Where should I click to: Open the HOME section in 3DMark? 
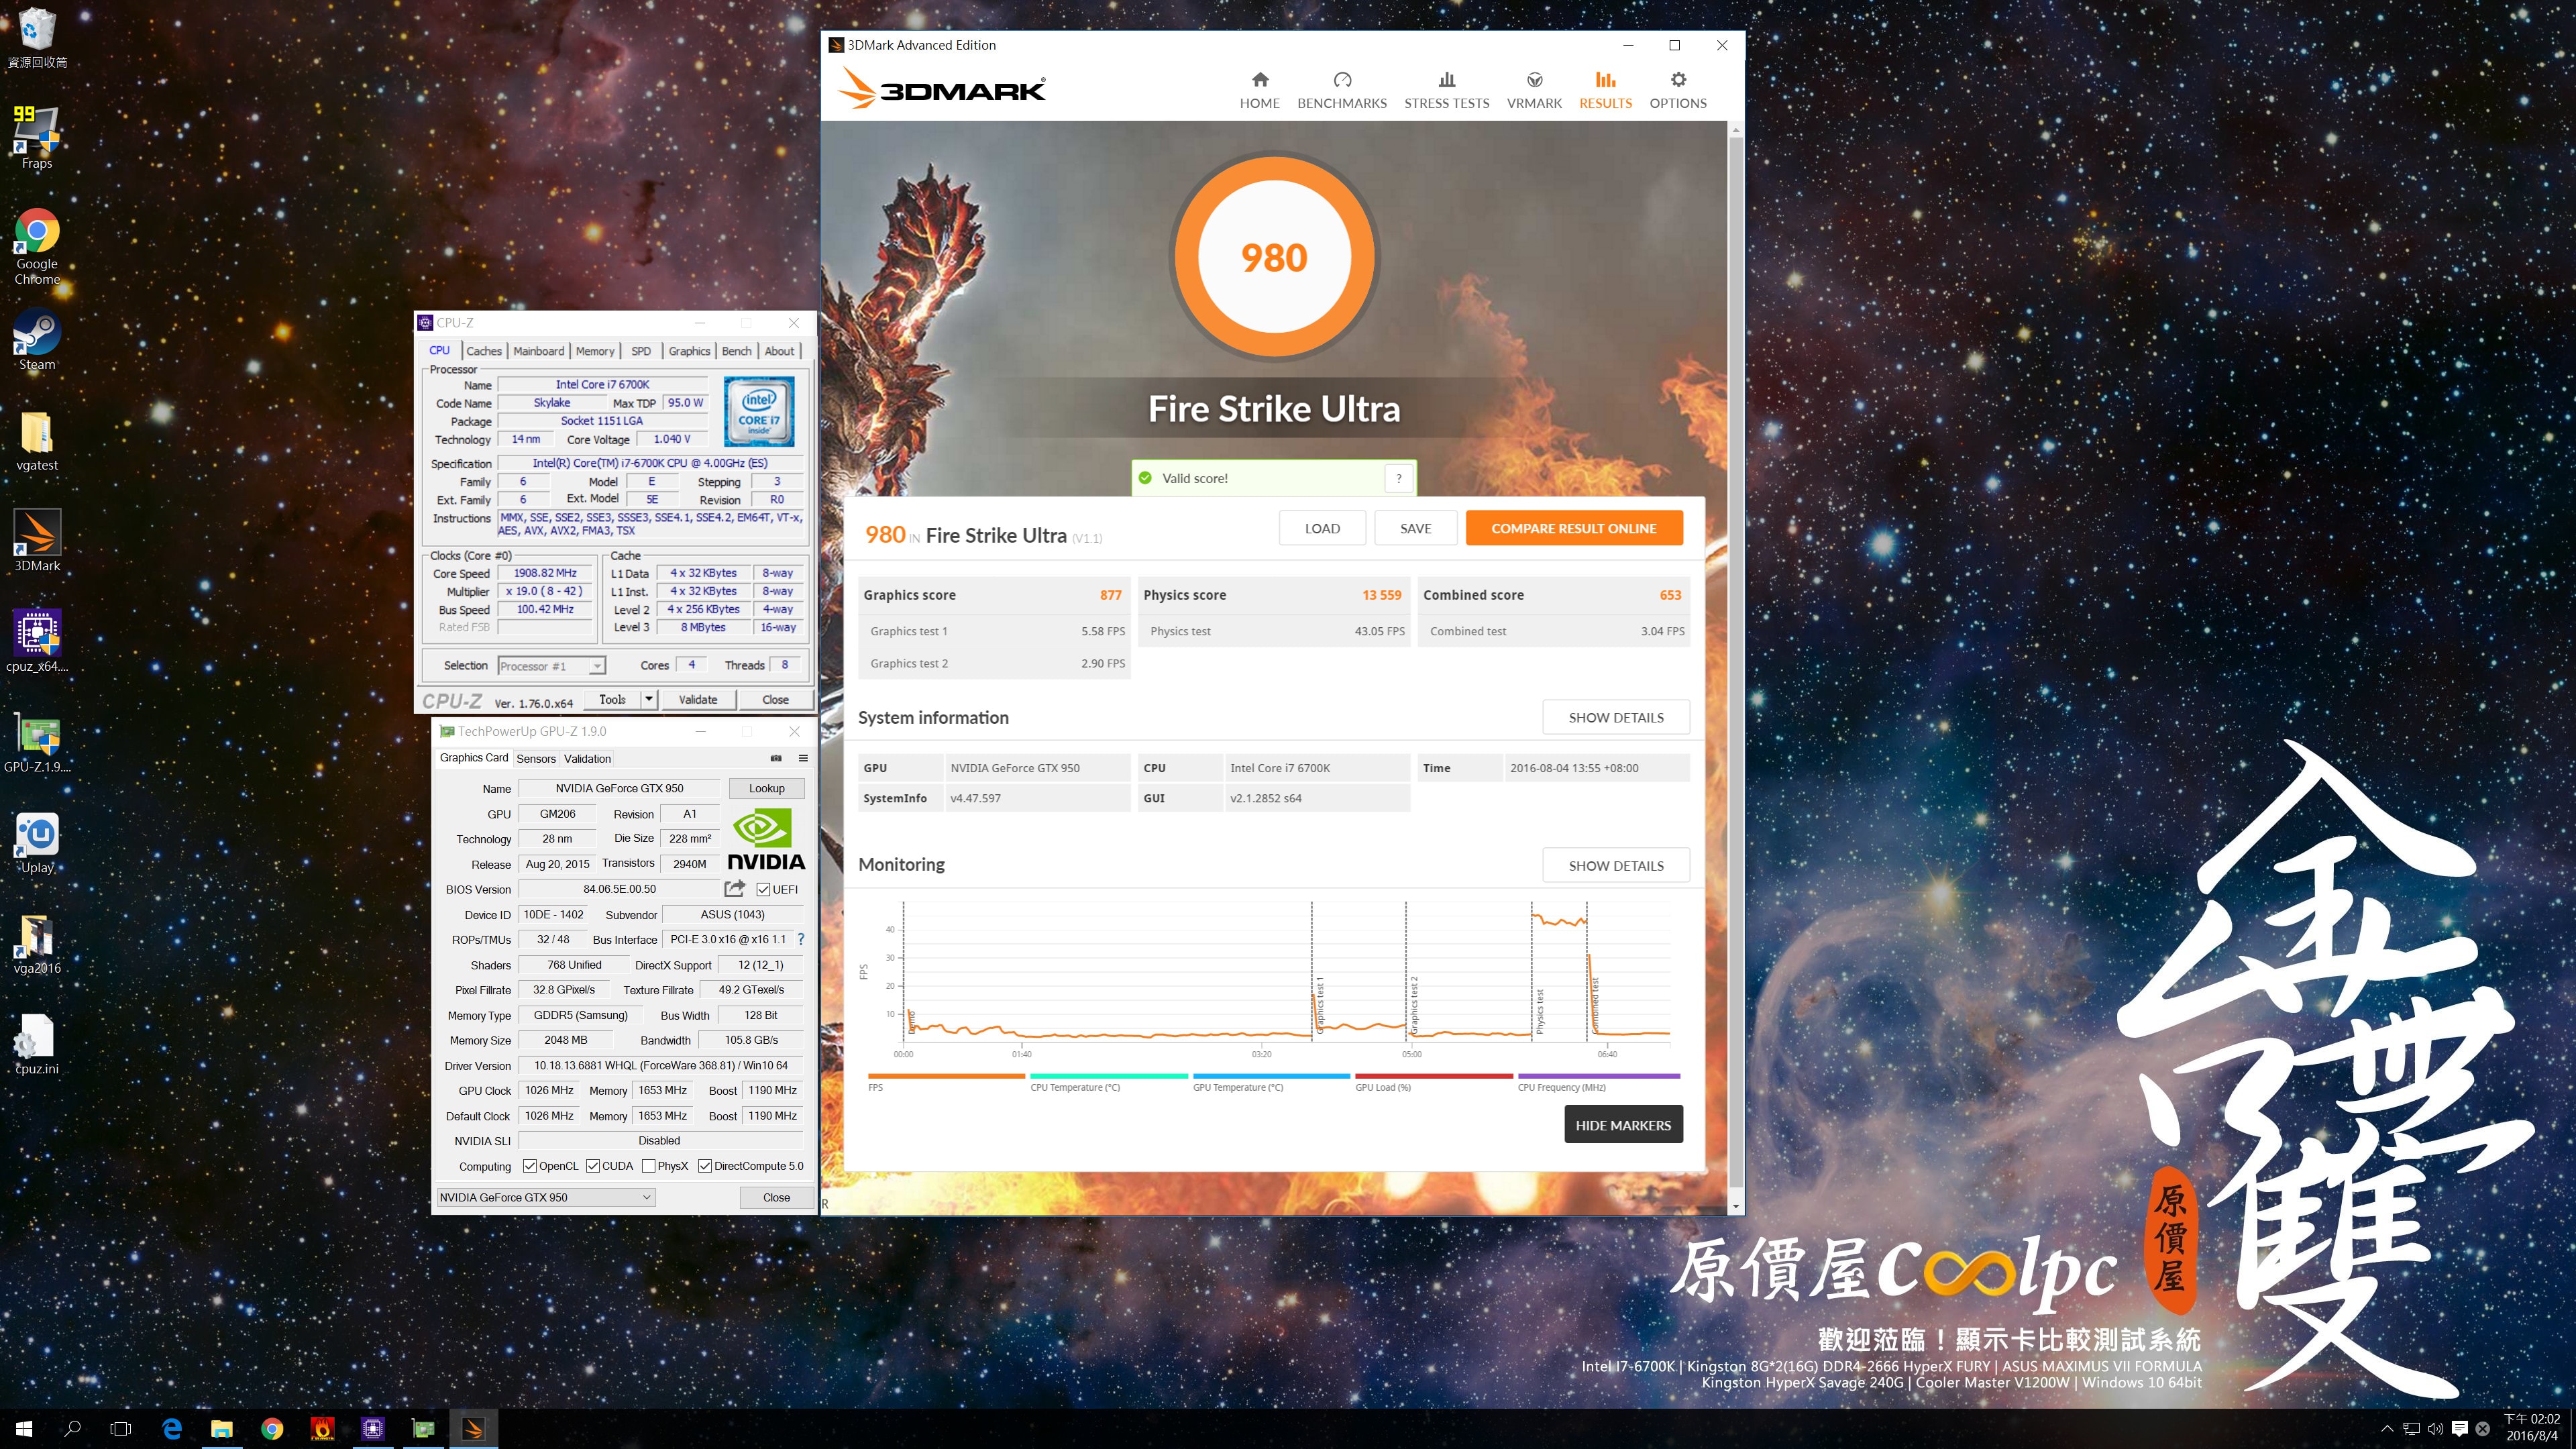pyautogui.click(x=1259, y=90)
